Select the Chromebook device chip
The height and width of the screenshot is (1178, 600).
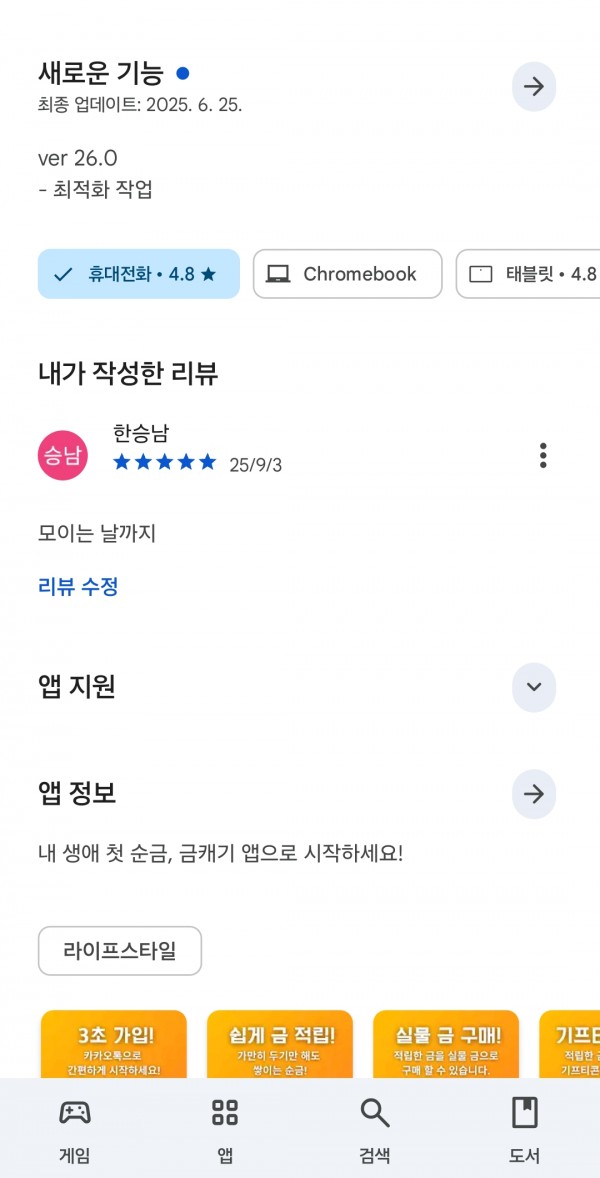(348, 274)
